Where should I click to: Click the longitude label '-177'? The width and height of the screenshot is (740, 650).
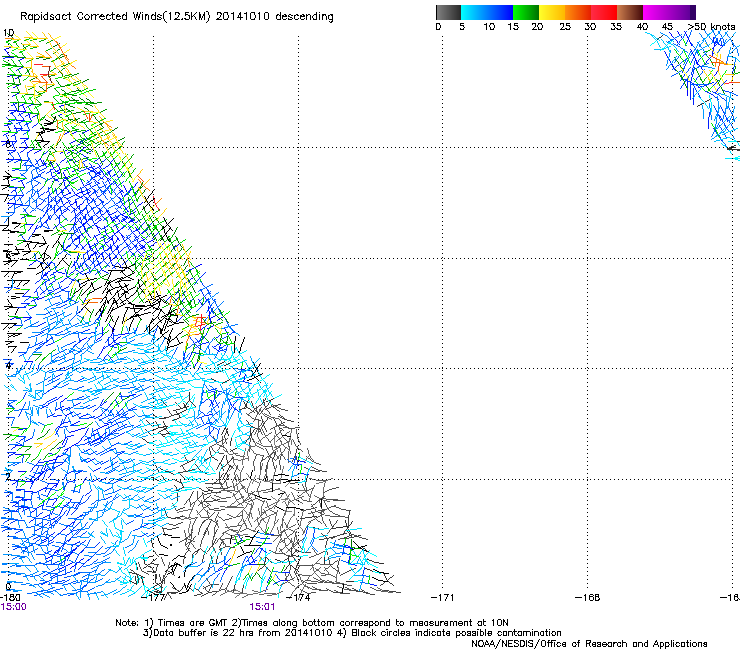pos(153,598)
